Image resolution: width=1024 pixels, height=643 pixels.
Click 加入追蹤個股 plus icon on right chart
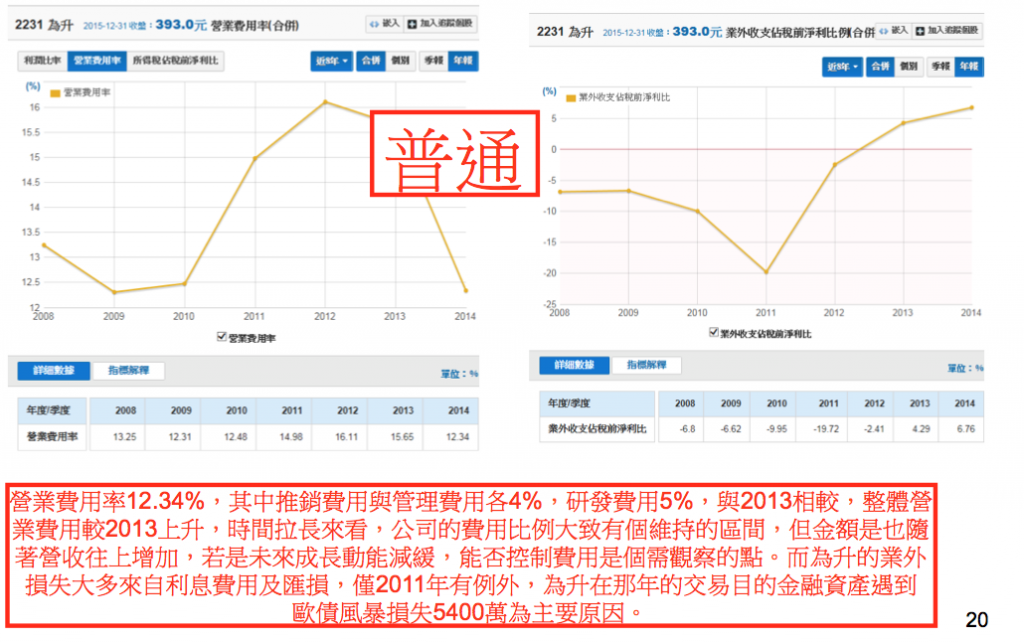point(921,31)
